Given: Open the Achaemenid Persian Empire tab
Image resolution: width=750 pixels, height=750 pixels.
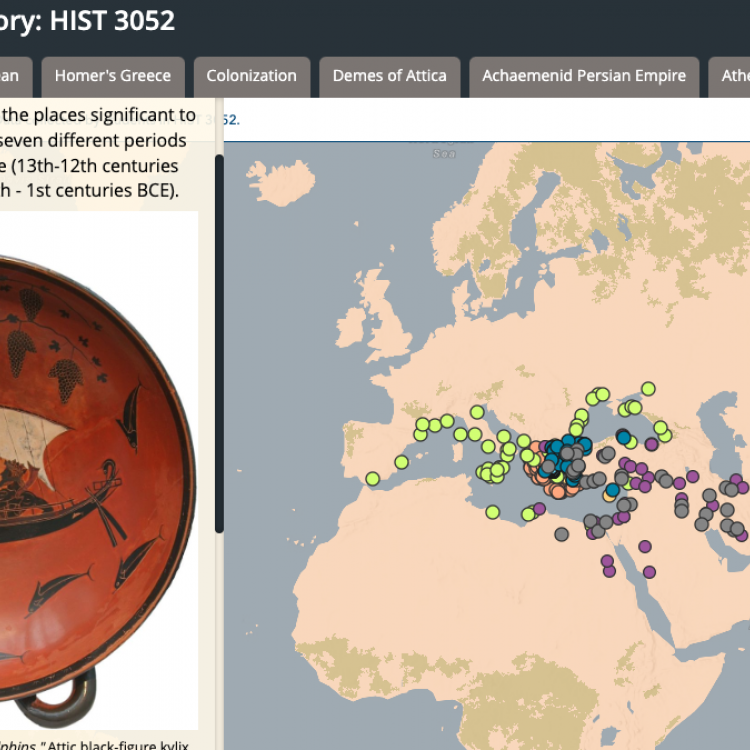Looking at the screenshot, I should click(584, 77).
